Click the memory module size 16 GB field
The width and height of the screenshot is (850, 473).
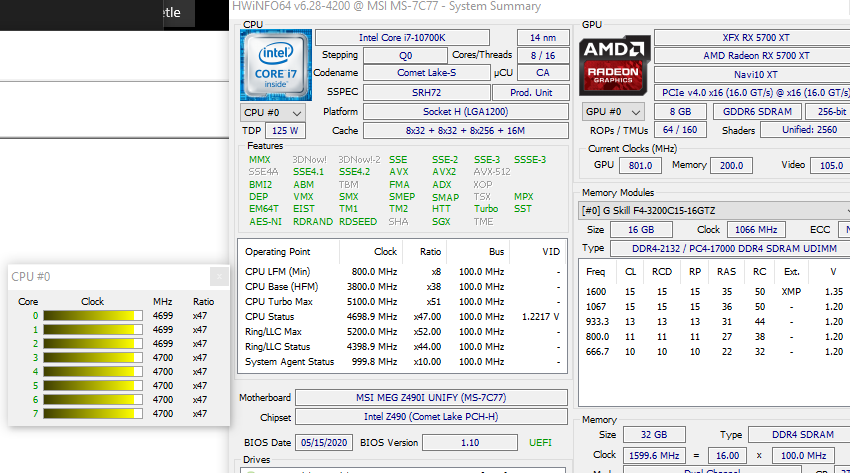click(x=641, y=230)
